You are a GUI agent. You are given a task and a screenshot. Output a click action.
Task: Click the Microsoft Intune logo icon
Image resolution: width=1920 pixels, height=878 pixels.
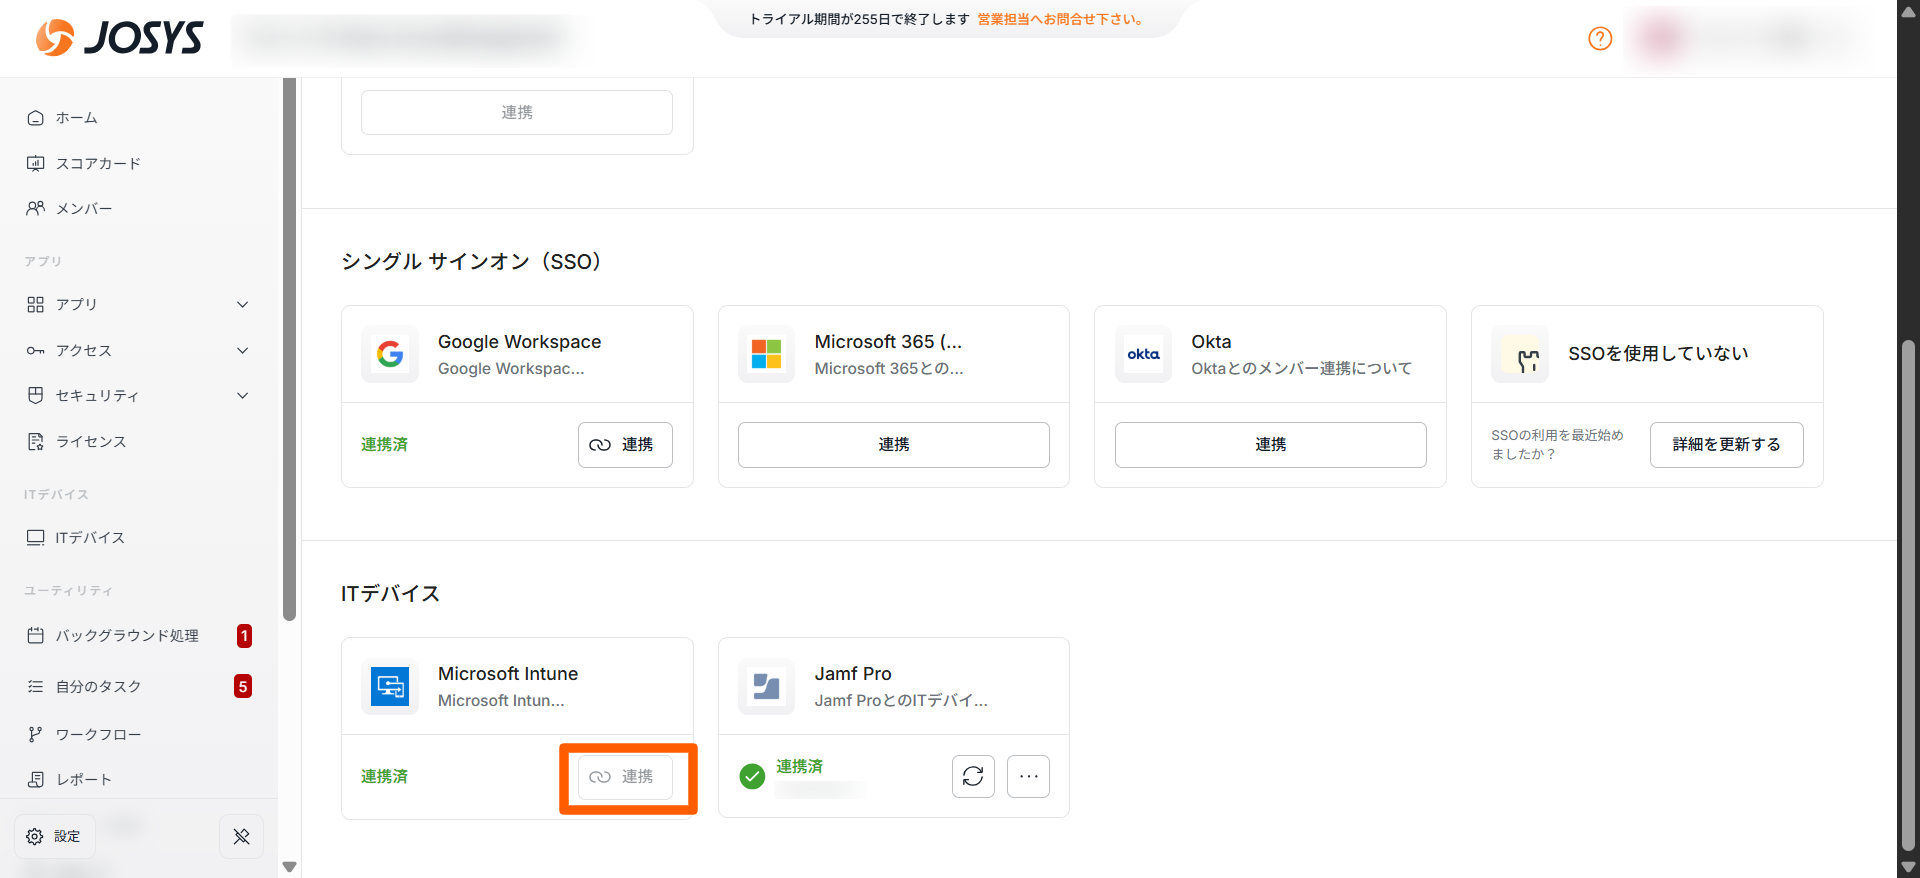tap(390, 686)
